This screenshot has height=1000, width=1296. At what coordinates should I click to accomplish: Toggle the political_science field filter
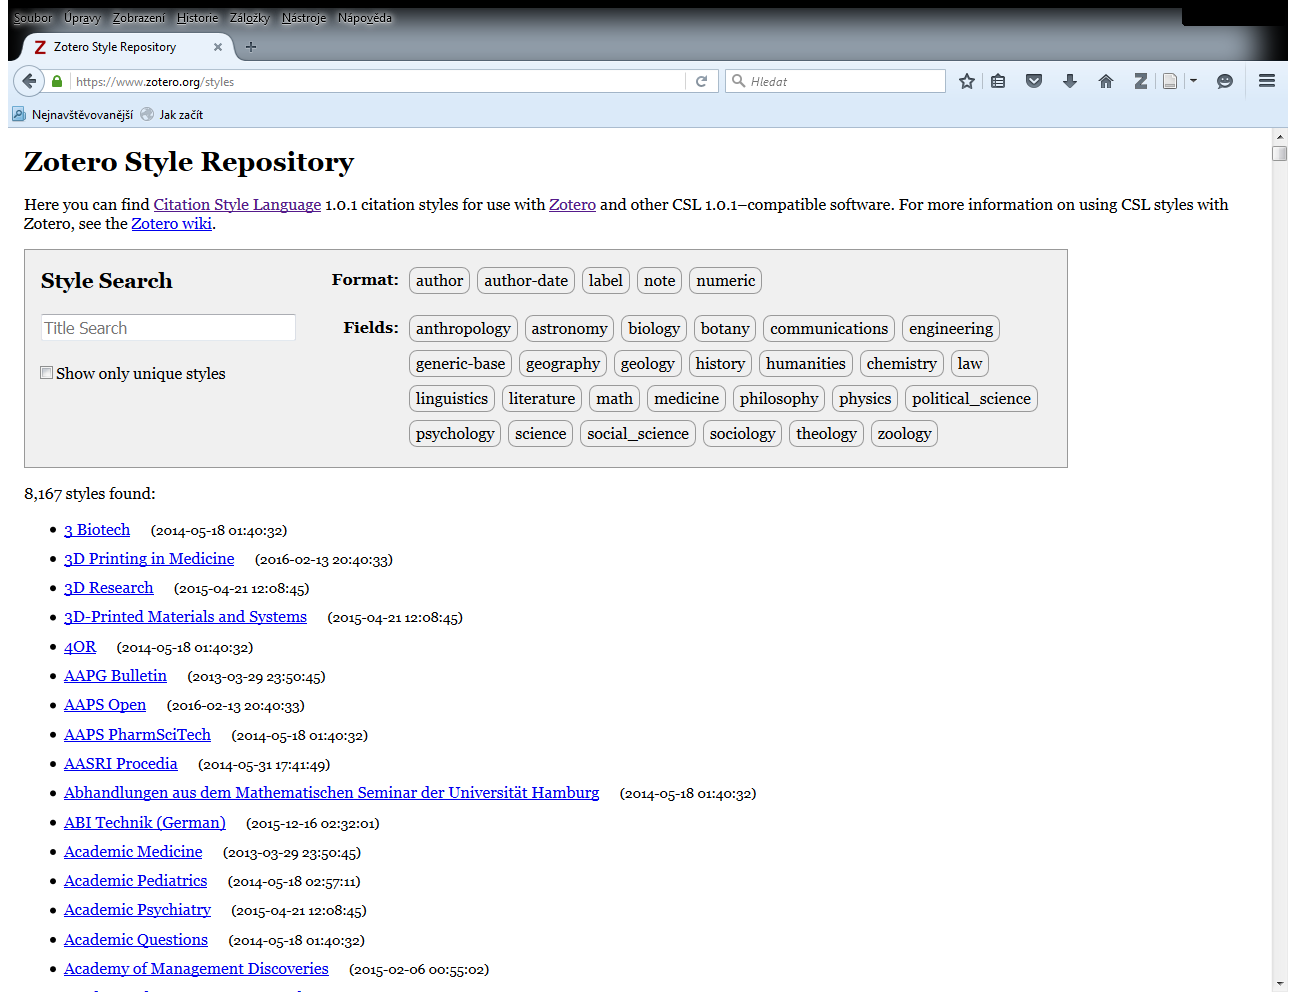coord(971,399)
